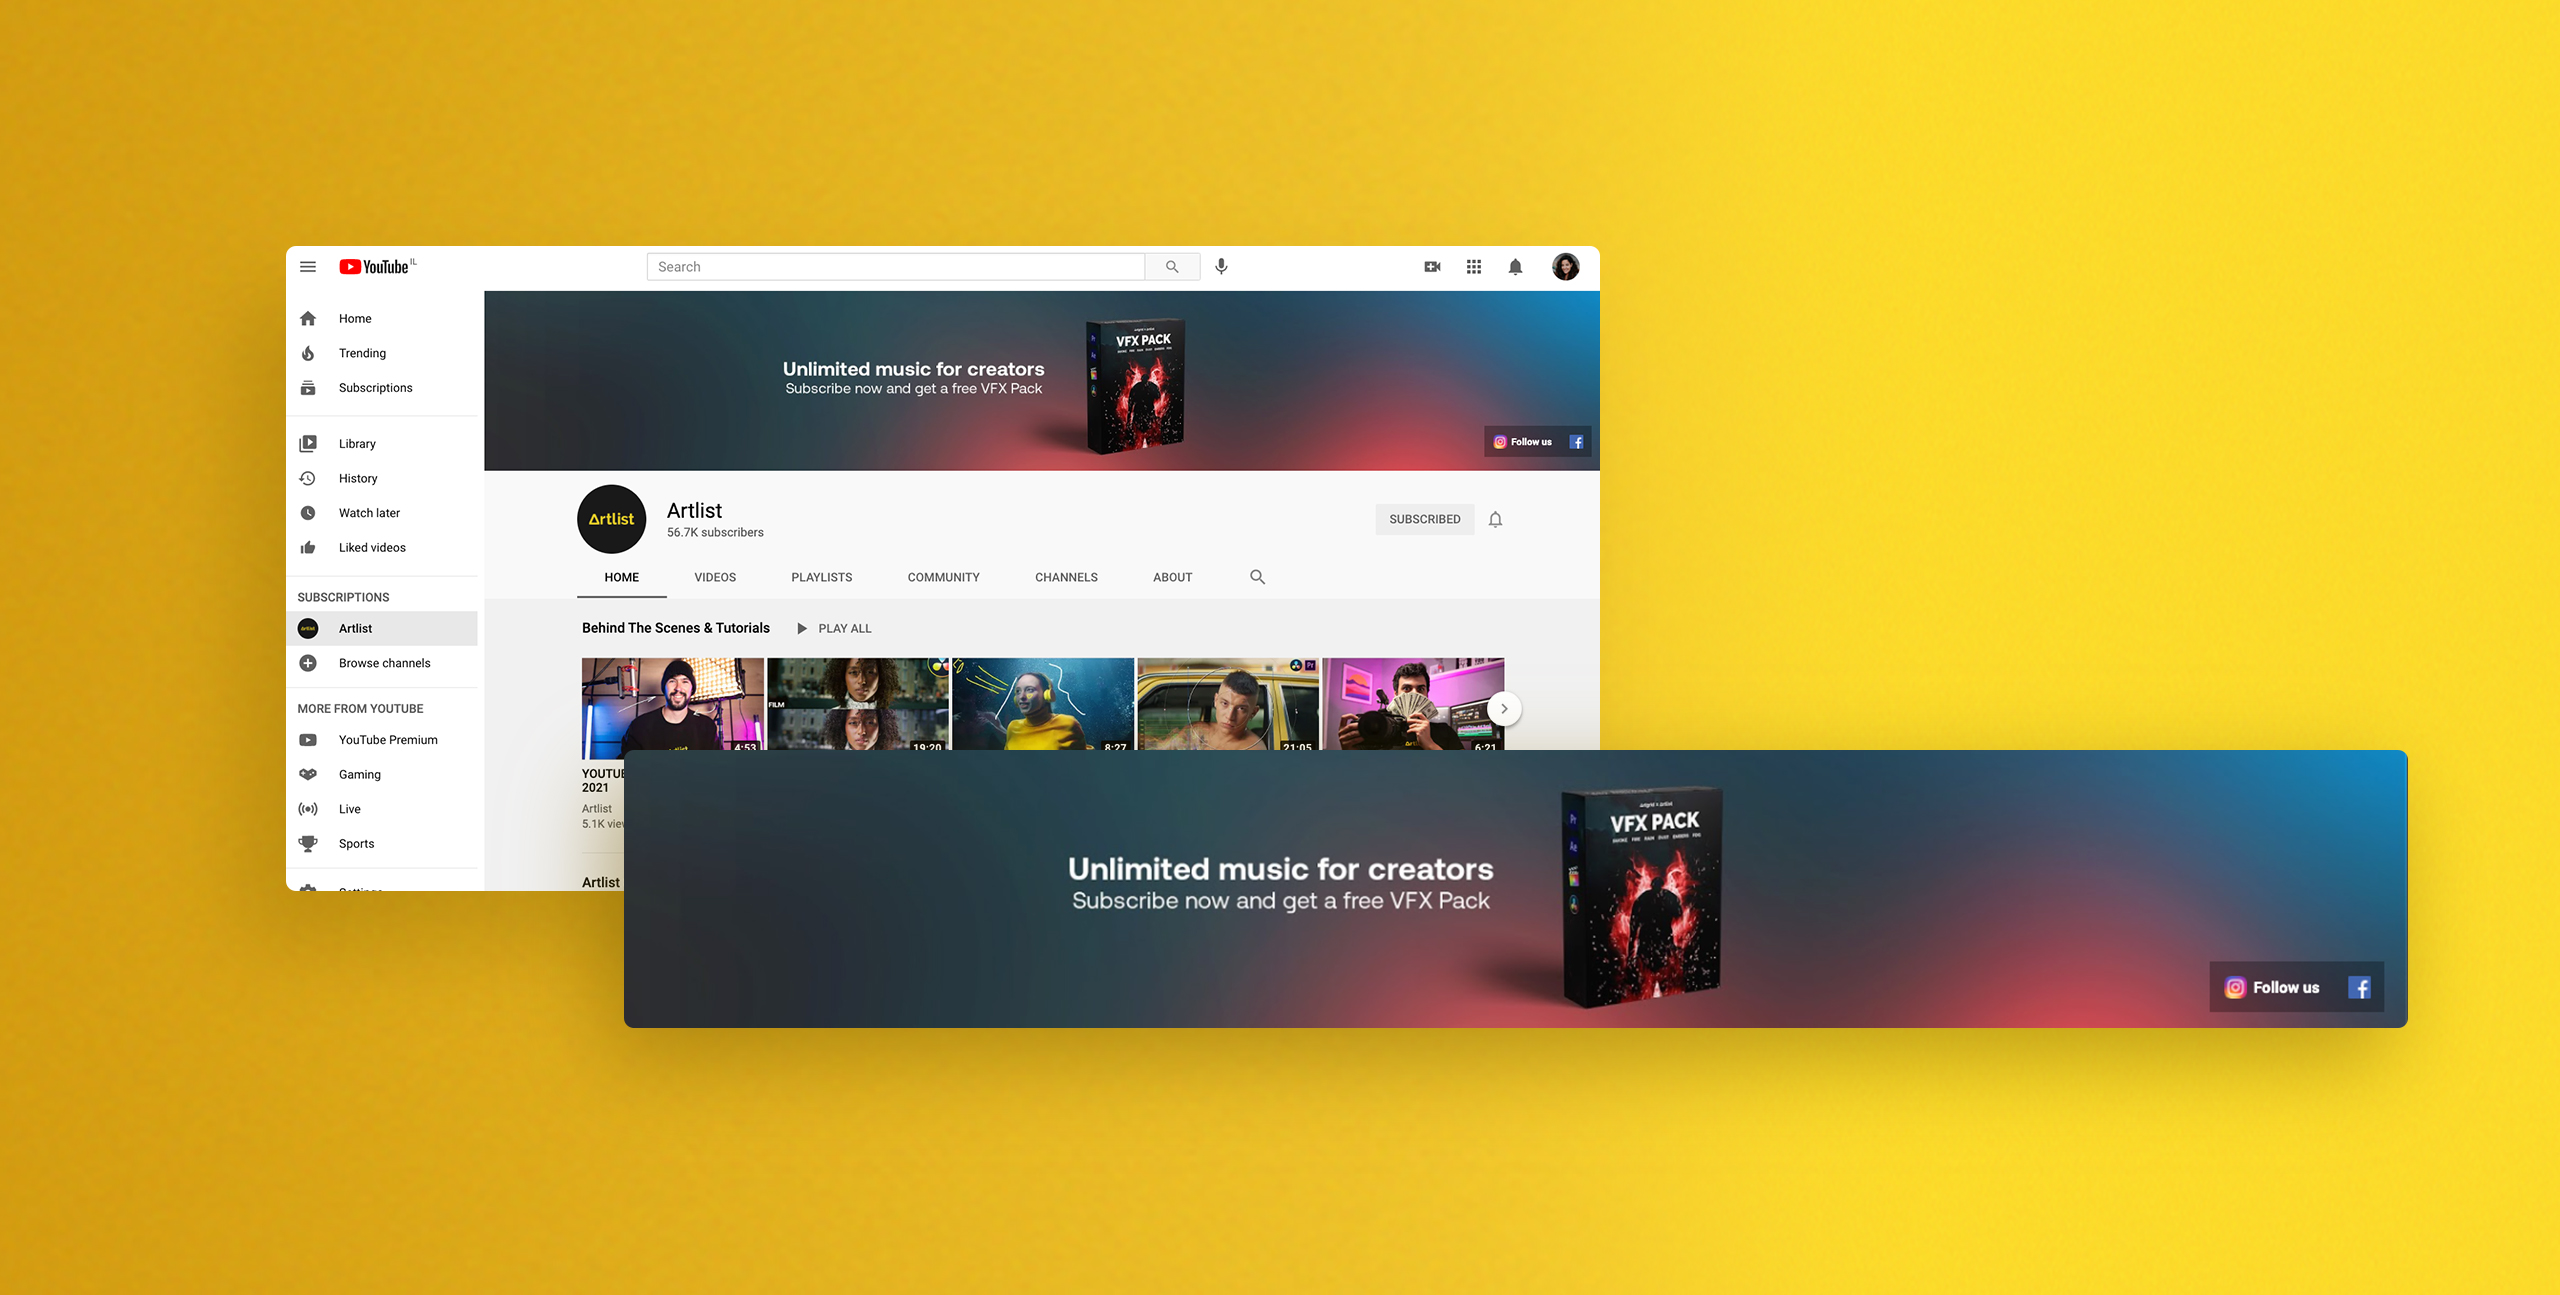The width and height of the screenshot is (2560, 1295).
Task: Click the microphone search icon
Action: click(x=1221, y=266)
